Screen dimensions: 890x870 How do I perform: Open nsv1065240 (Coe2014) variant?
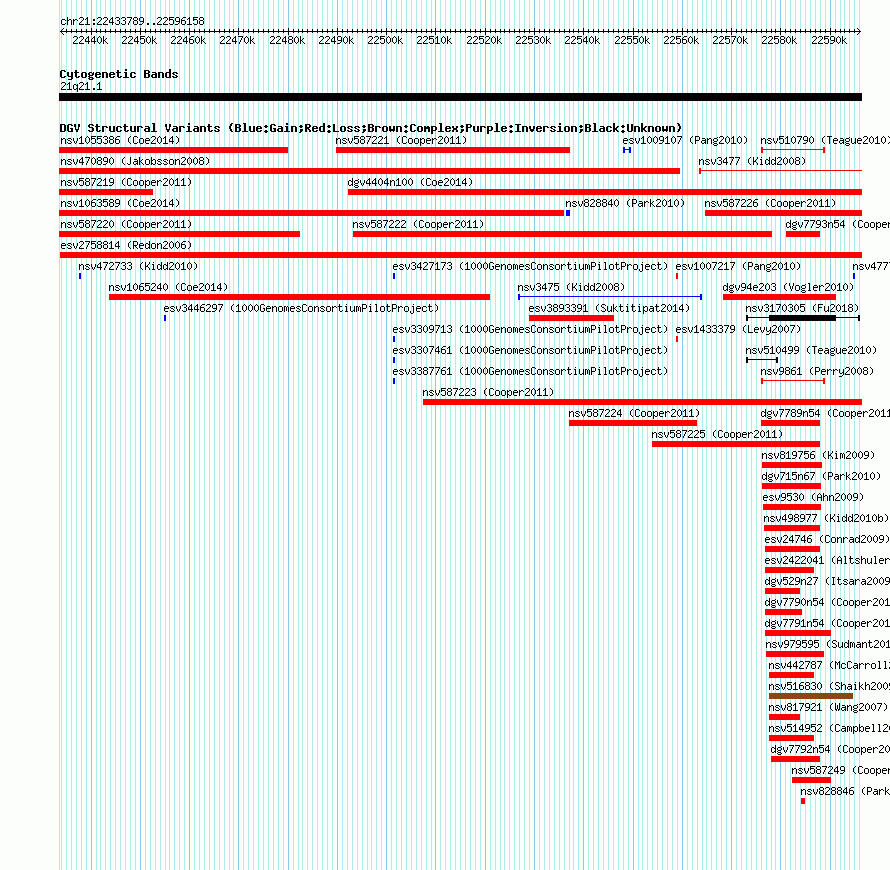pyautogui.click(x=299, y=297)
